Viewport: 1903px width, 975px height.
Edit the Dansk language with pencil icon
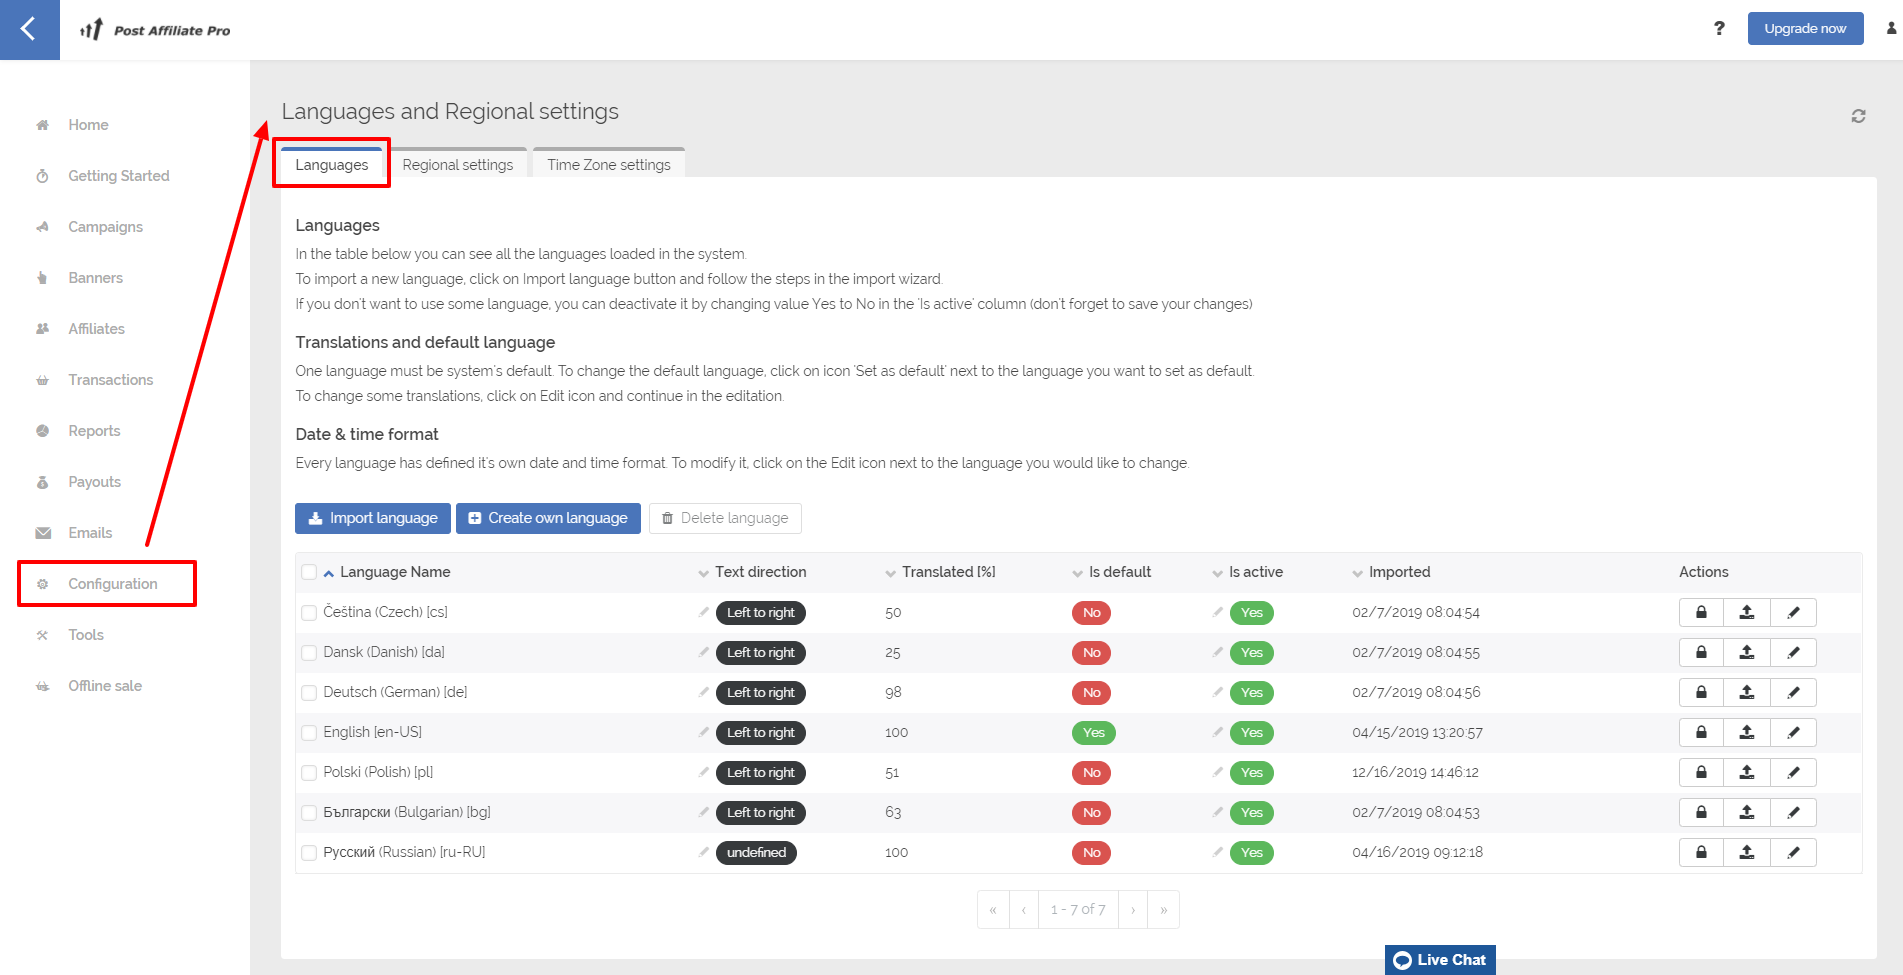(x=1793, y=652)
